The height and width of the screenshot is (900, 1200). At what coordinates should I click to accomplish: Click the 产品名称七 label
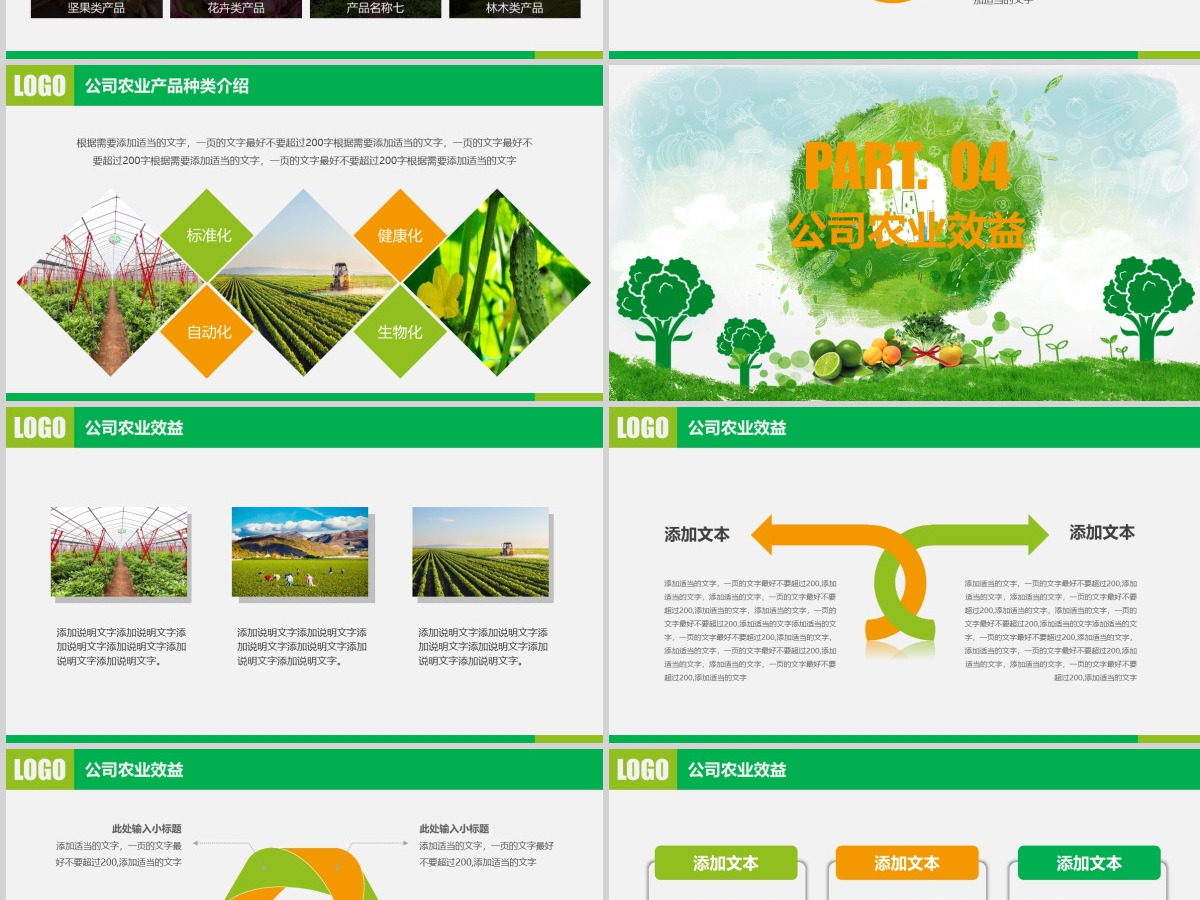375,7
